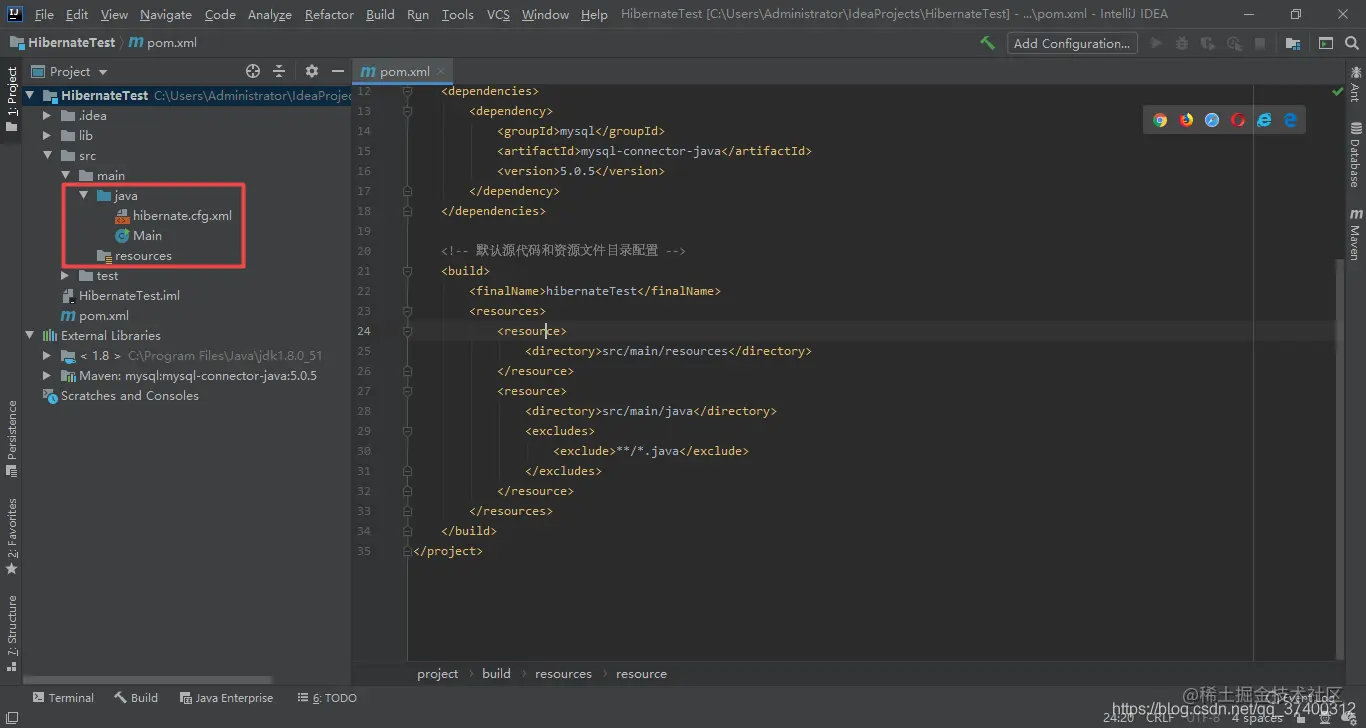The image size is (1366, 728).
Task: Click the Run play icon in toolbar
Action: [1156, 43]
